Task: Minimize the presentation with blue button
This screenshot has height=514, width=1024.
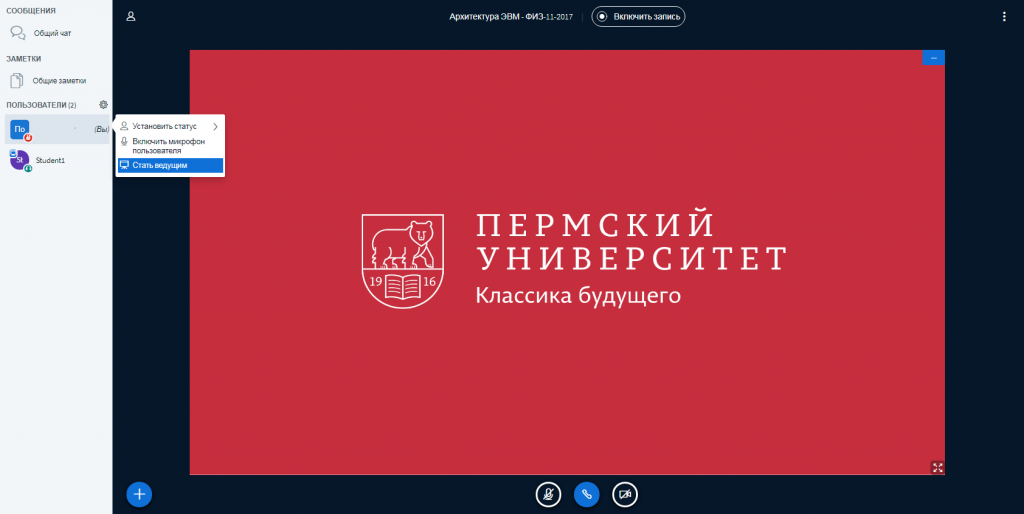Action: (x=933, y=58)
